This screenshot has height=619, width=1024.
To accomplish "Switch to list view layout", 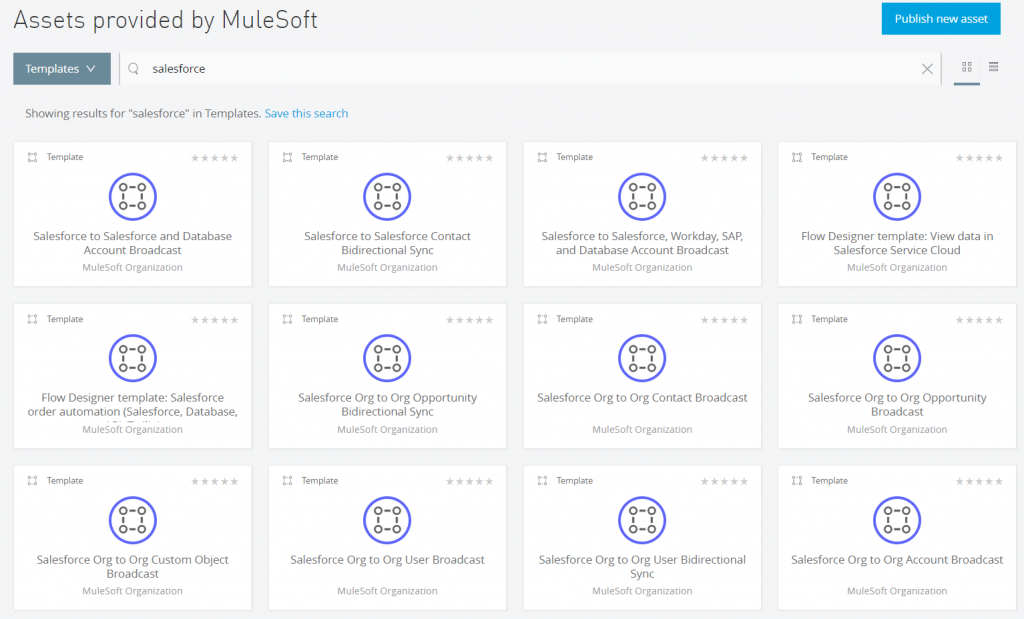I will (993, 67).
